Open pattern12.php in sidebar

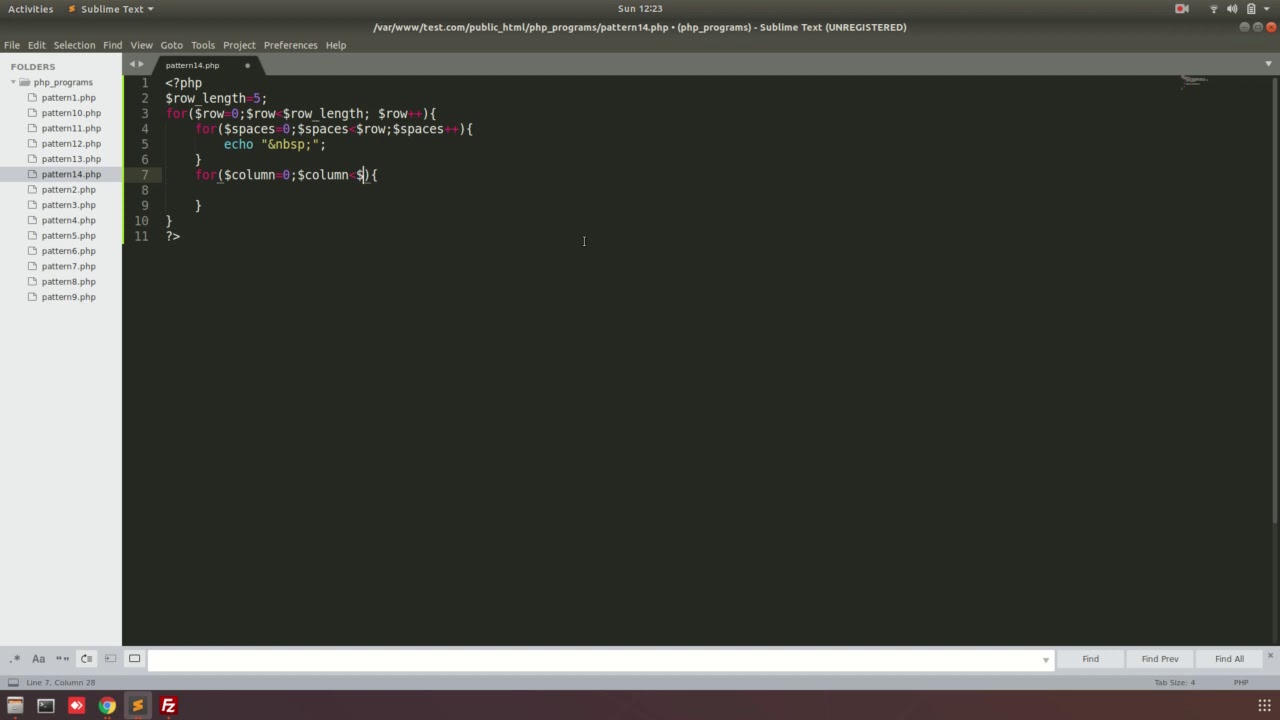[71, 144]
